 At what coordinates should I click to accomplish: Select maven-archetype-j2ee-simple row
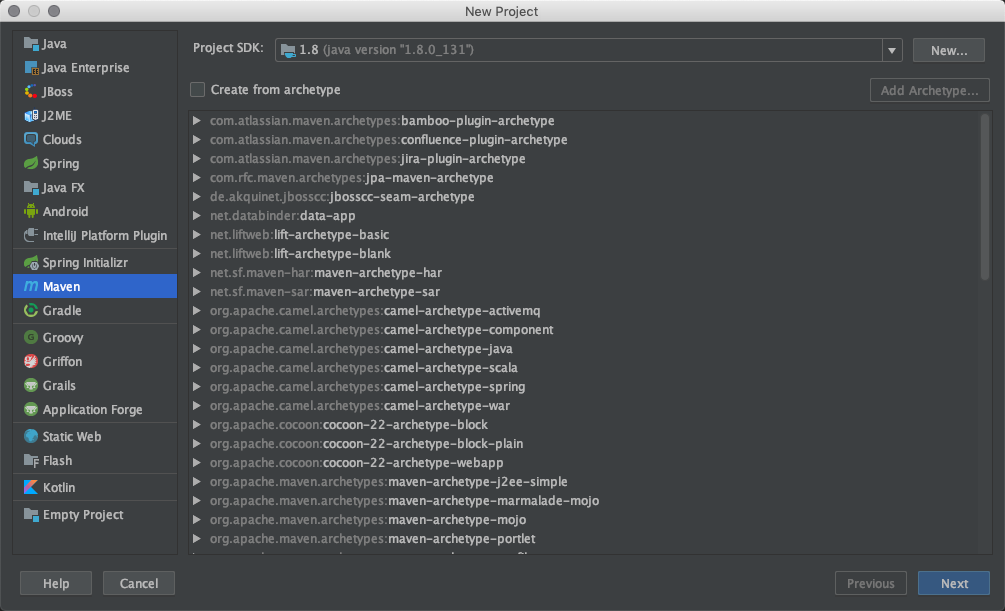[x=583, y=481]
